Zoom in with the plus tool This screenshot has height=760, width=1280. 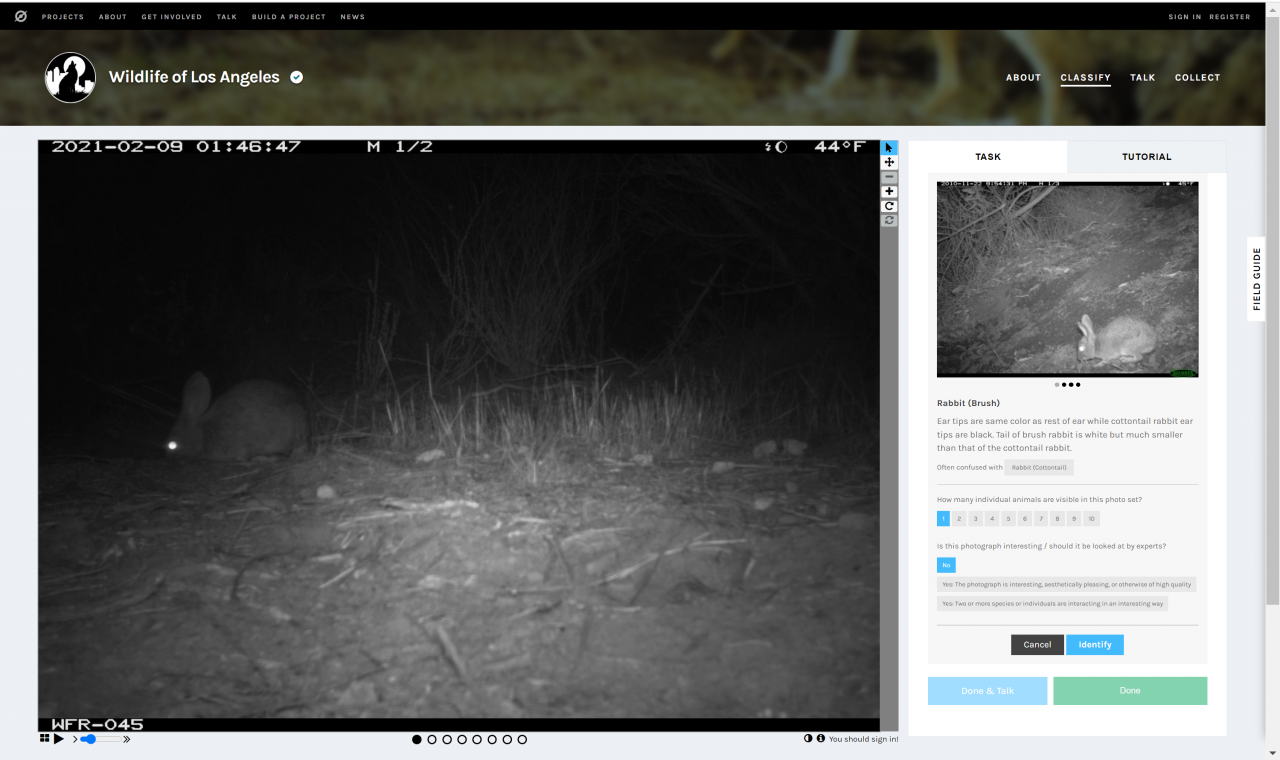coord(889,191)
